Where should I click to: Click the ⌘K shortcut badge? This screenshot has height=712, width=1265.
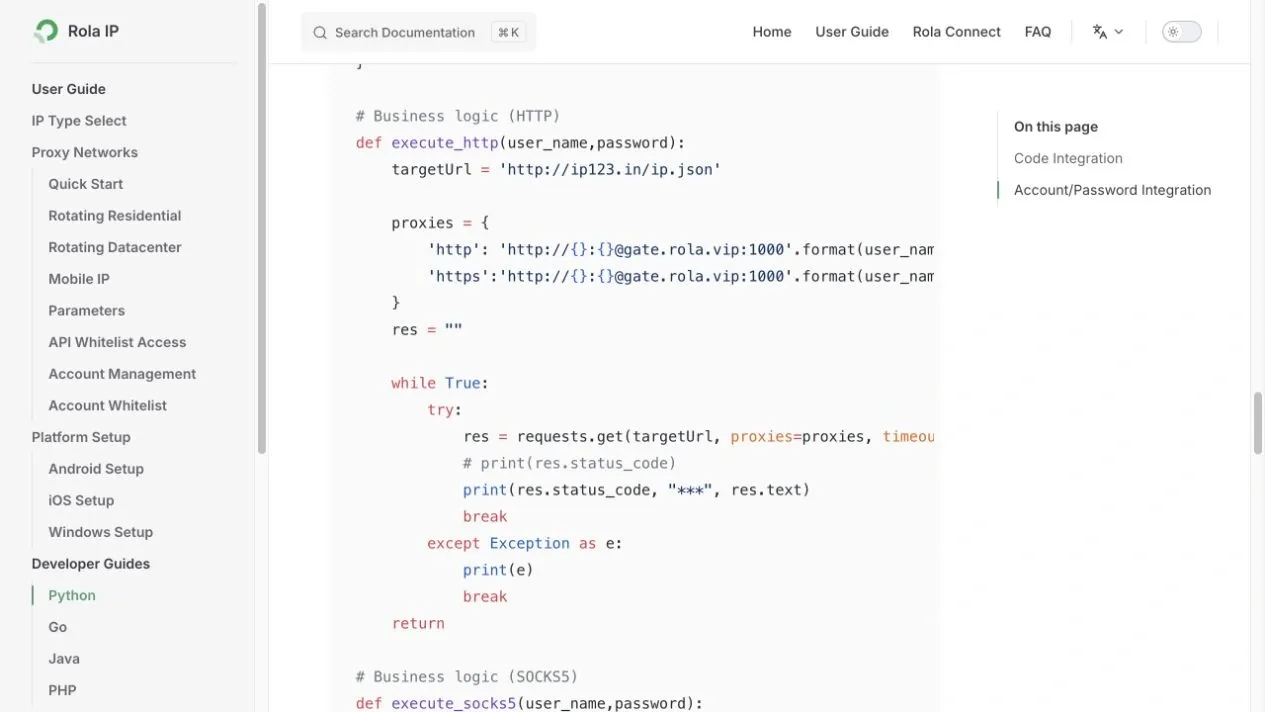[x=509, y=32]
